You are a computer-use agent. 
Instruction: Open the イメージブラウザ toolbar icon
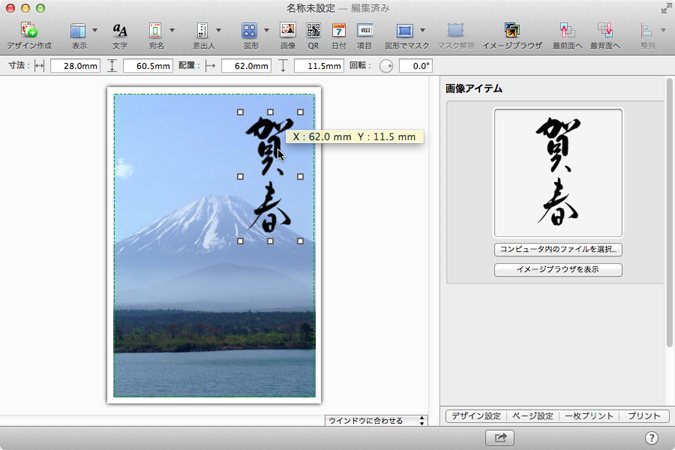point(512,31)
